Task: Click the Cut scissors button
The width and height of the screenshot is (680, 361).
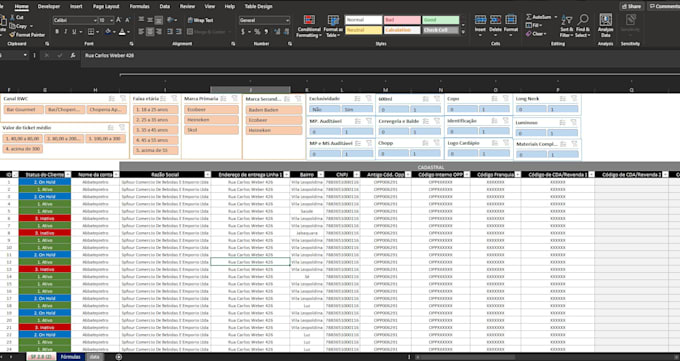Action: pos(16,17)
